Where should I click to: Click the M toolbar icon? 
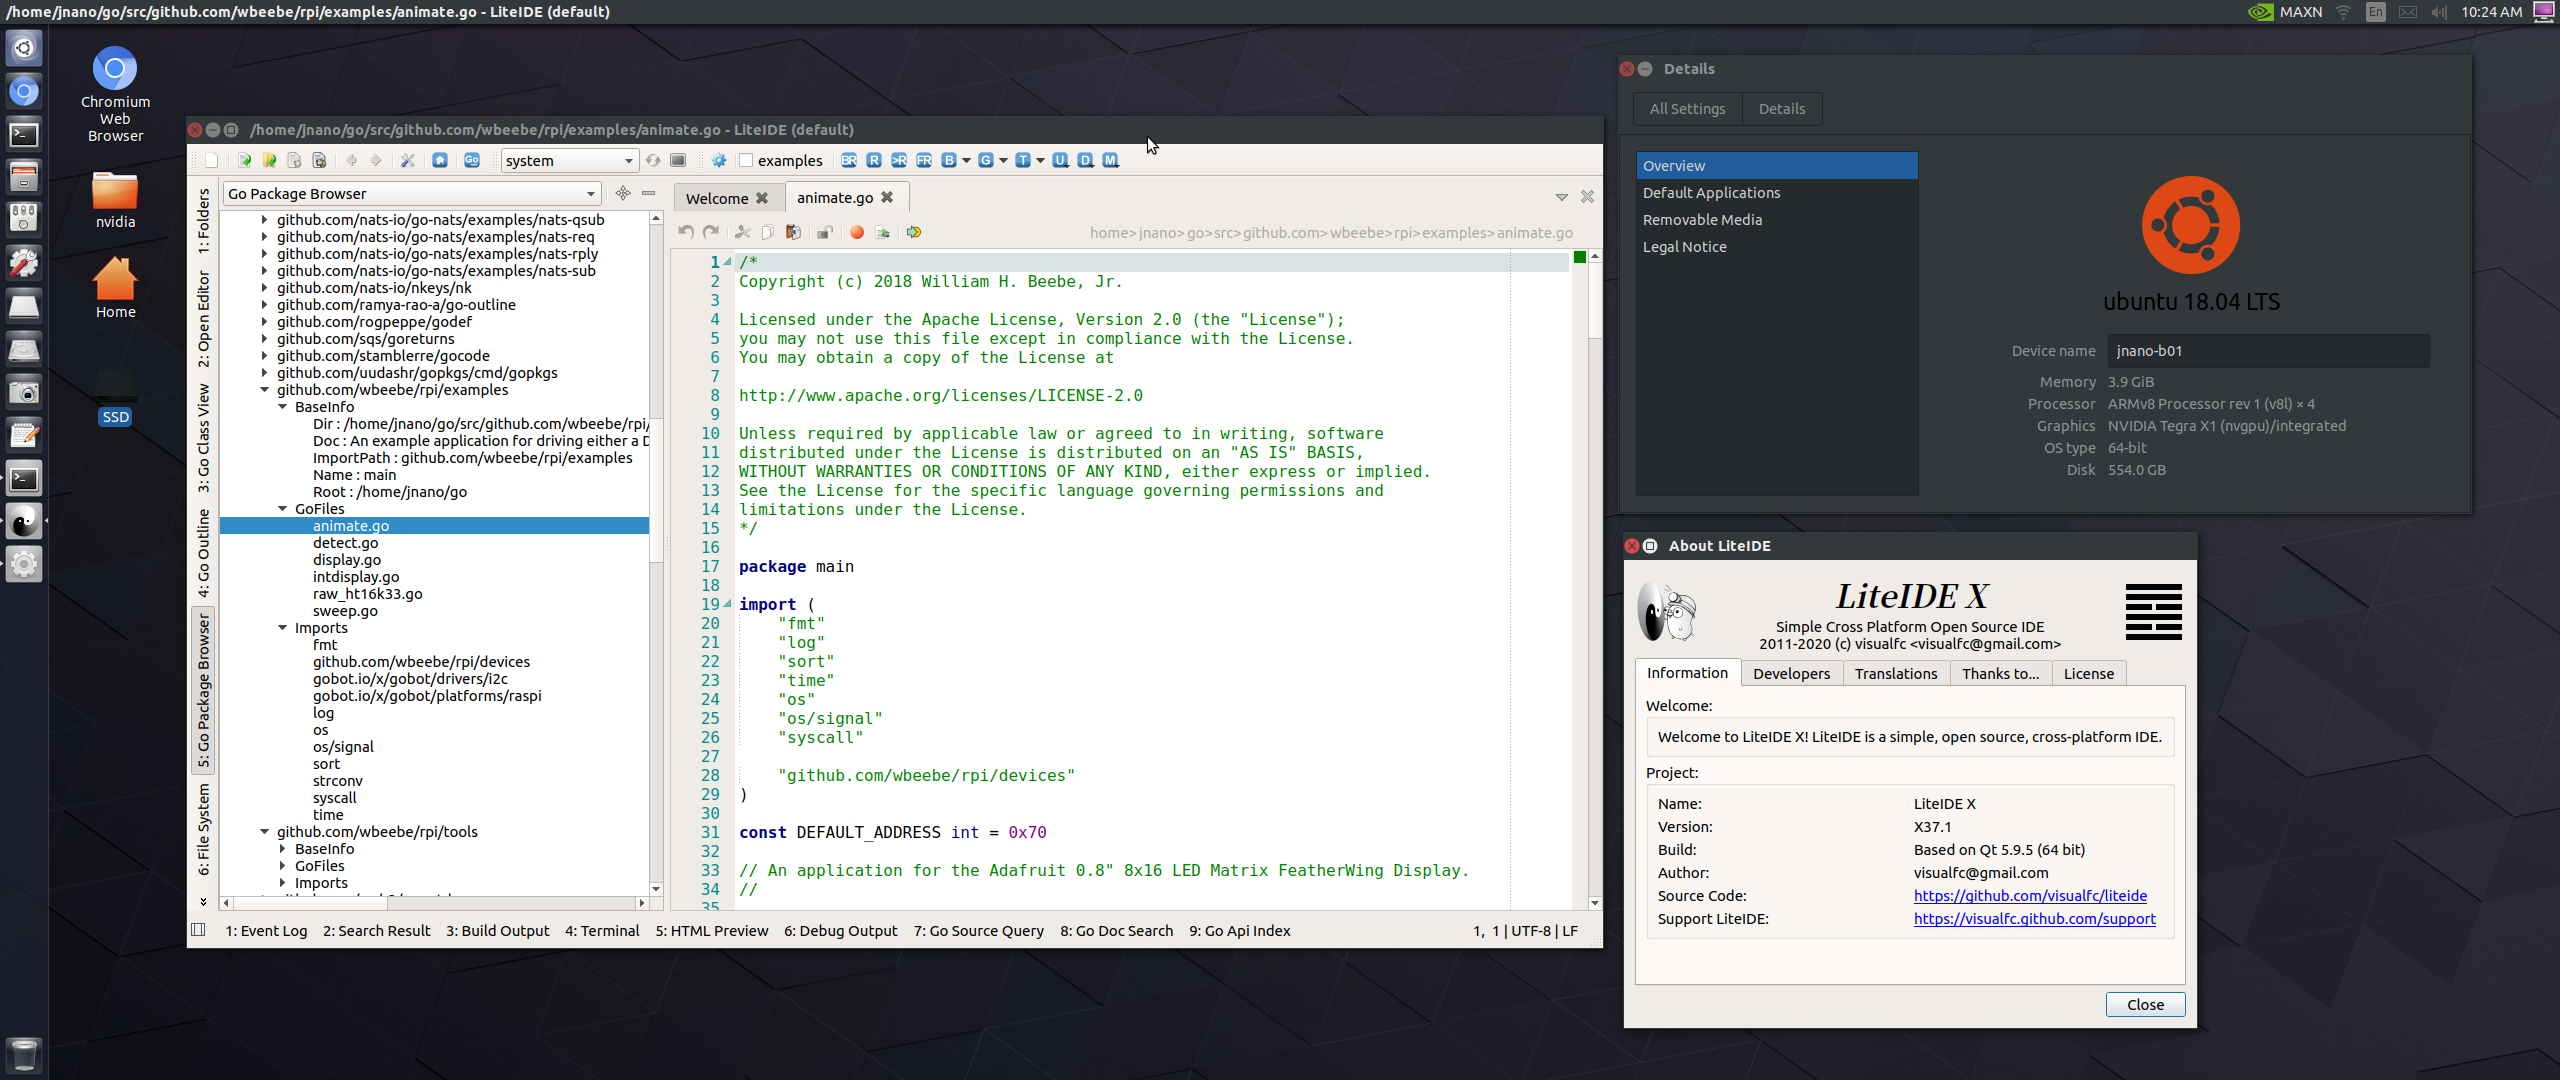click(1111, 160)
